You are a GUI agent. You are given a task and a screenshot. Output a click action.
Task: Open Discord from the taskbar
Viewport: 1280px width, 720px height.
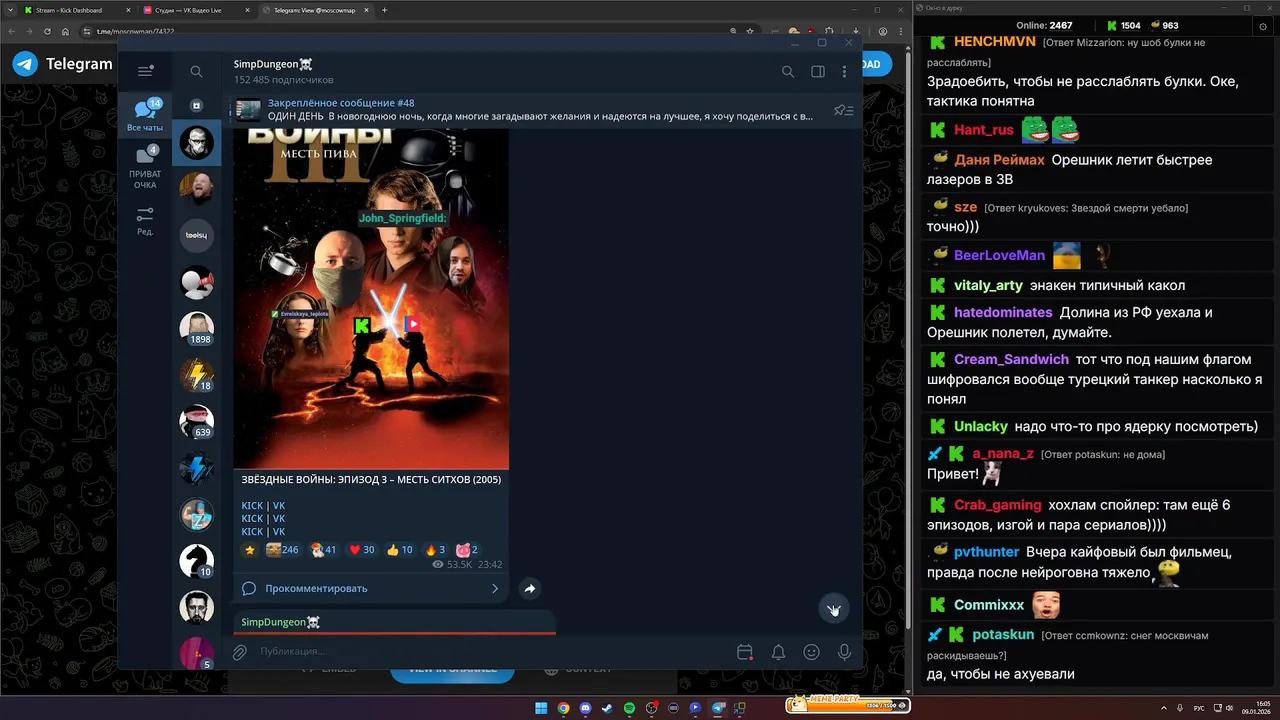pyautogui.click(x=585, y=708)
